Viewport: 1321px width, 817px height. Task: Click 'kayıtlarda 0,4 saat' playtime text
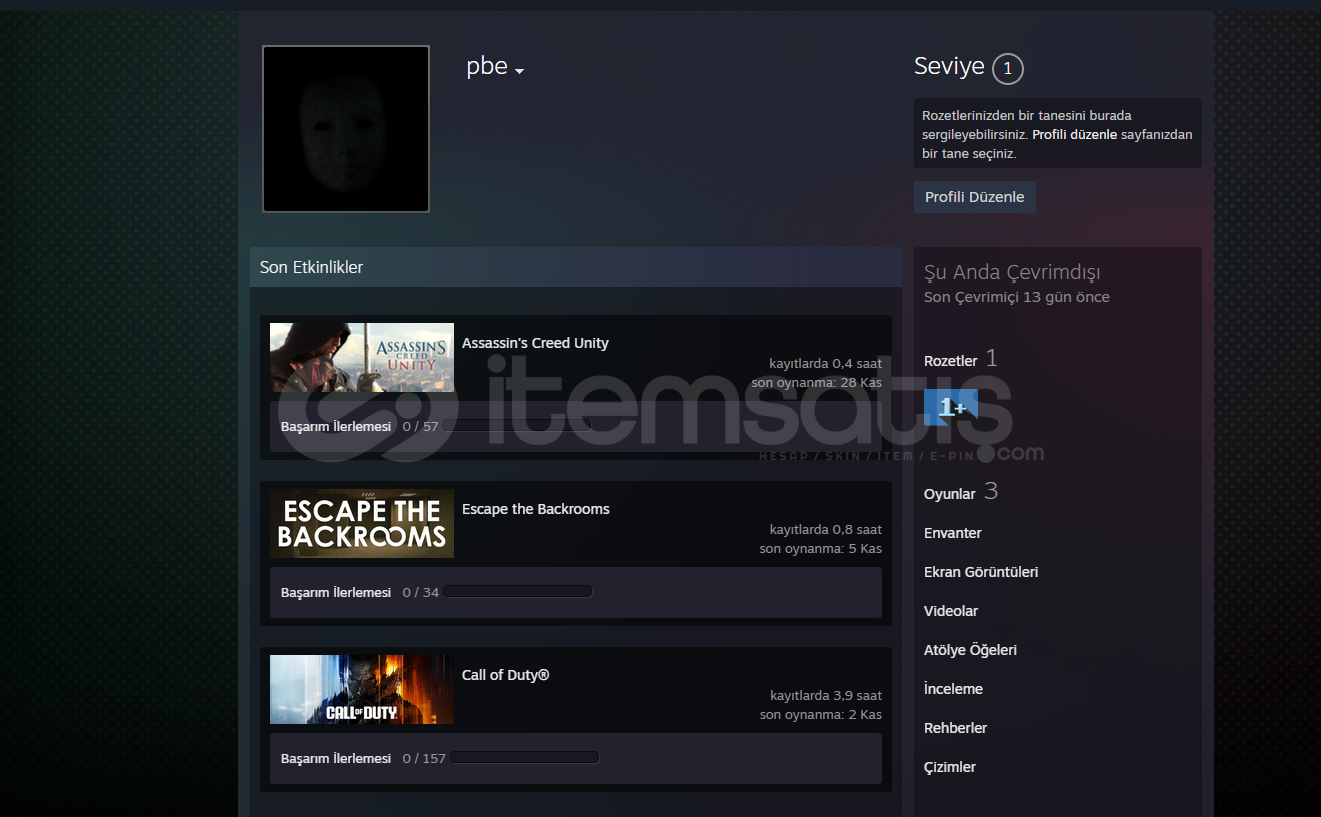pos(825,363)
